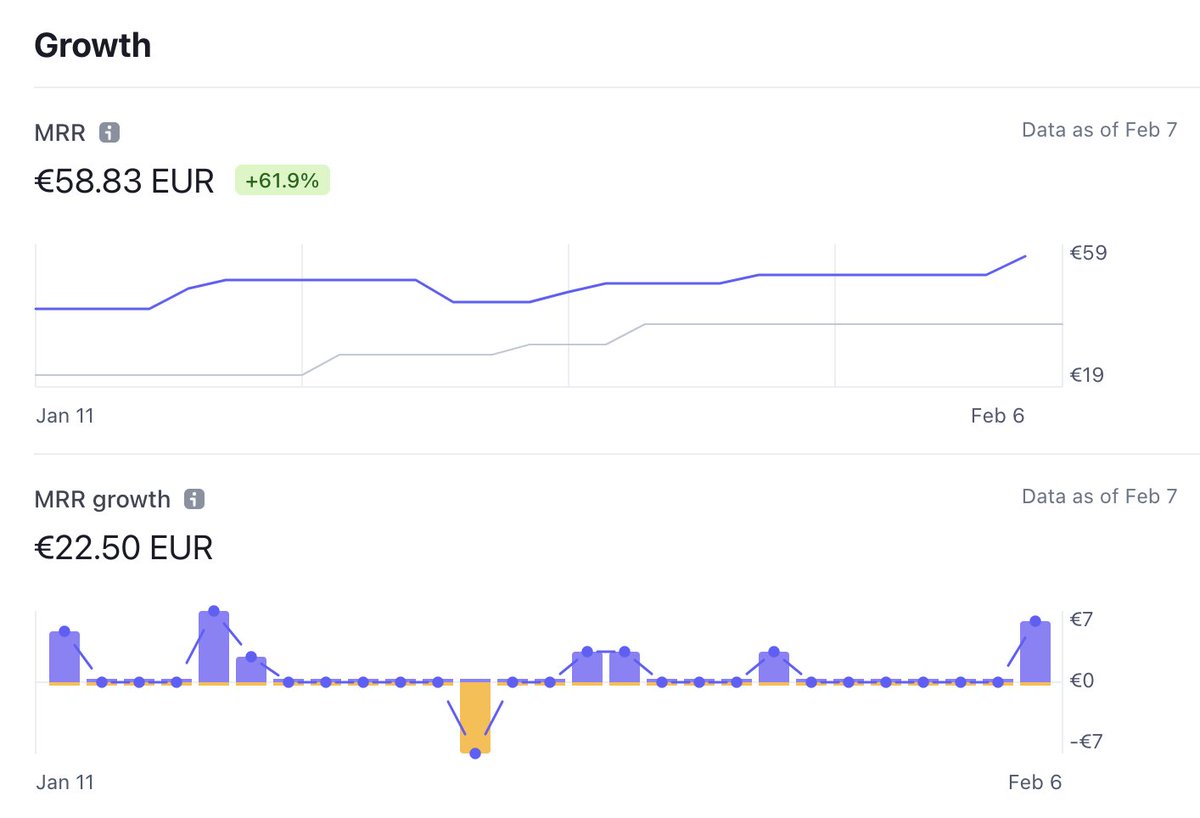Click the MRR growth label text
Image resolution: width=1200 pixels, height=818 pixels.
[103, 499]
